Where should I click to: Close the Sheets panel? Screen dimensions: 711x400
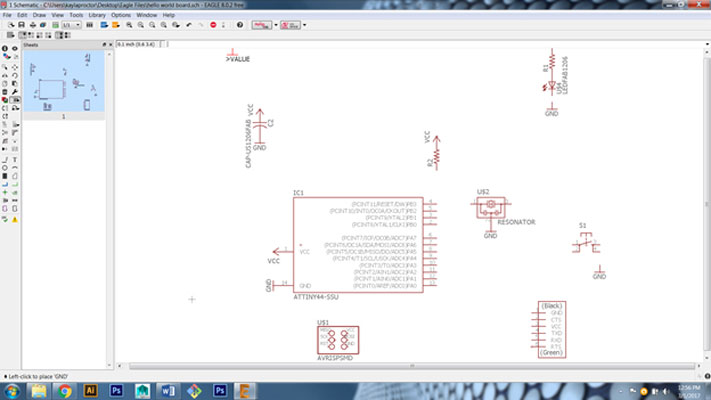point(110,45)
